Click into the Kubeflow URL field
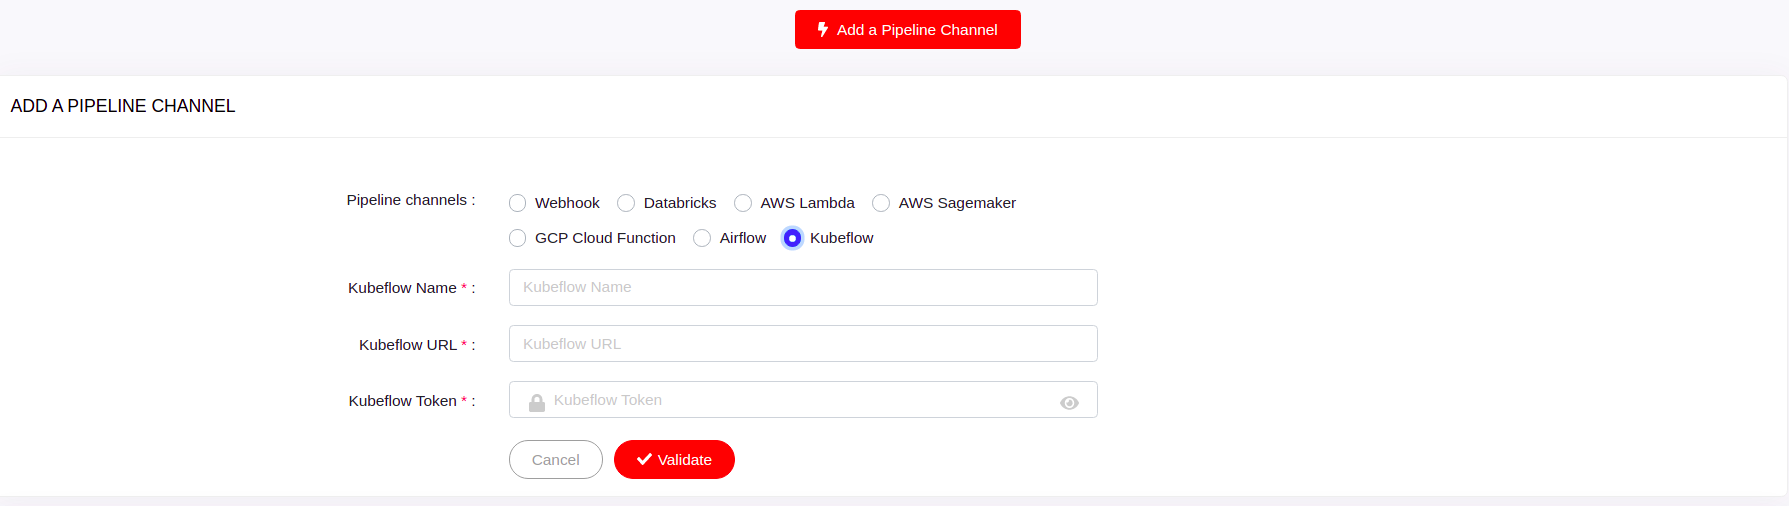The height and width of the screenshot is (506, 1789). point(802,344)
